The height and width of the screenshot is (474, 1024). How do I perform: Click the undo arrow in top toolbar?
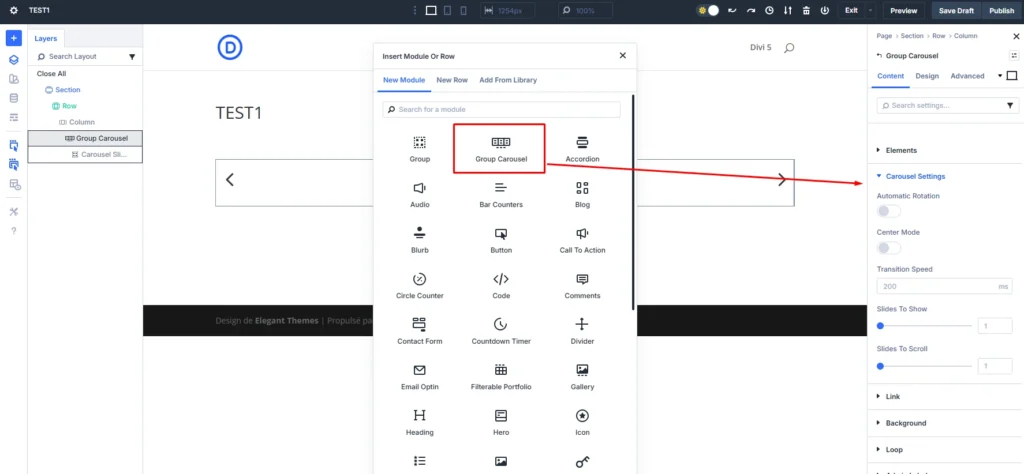pos(733,10)
